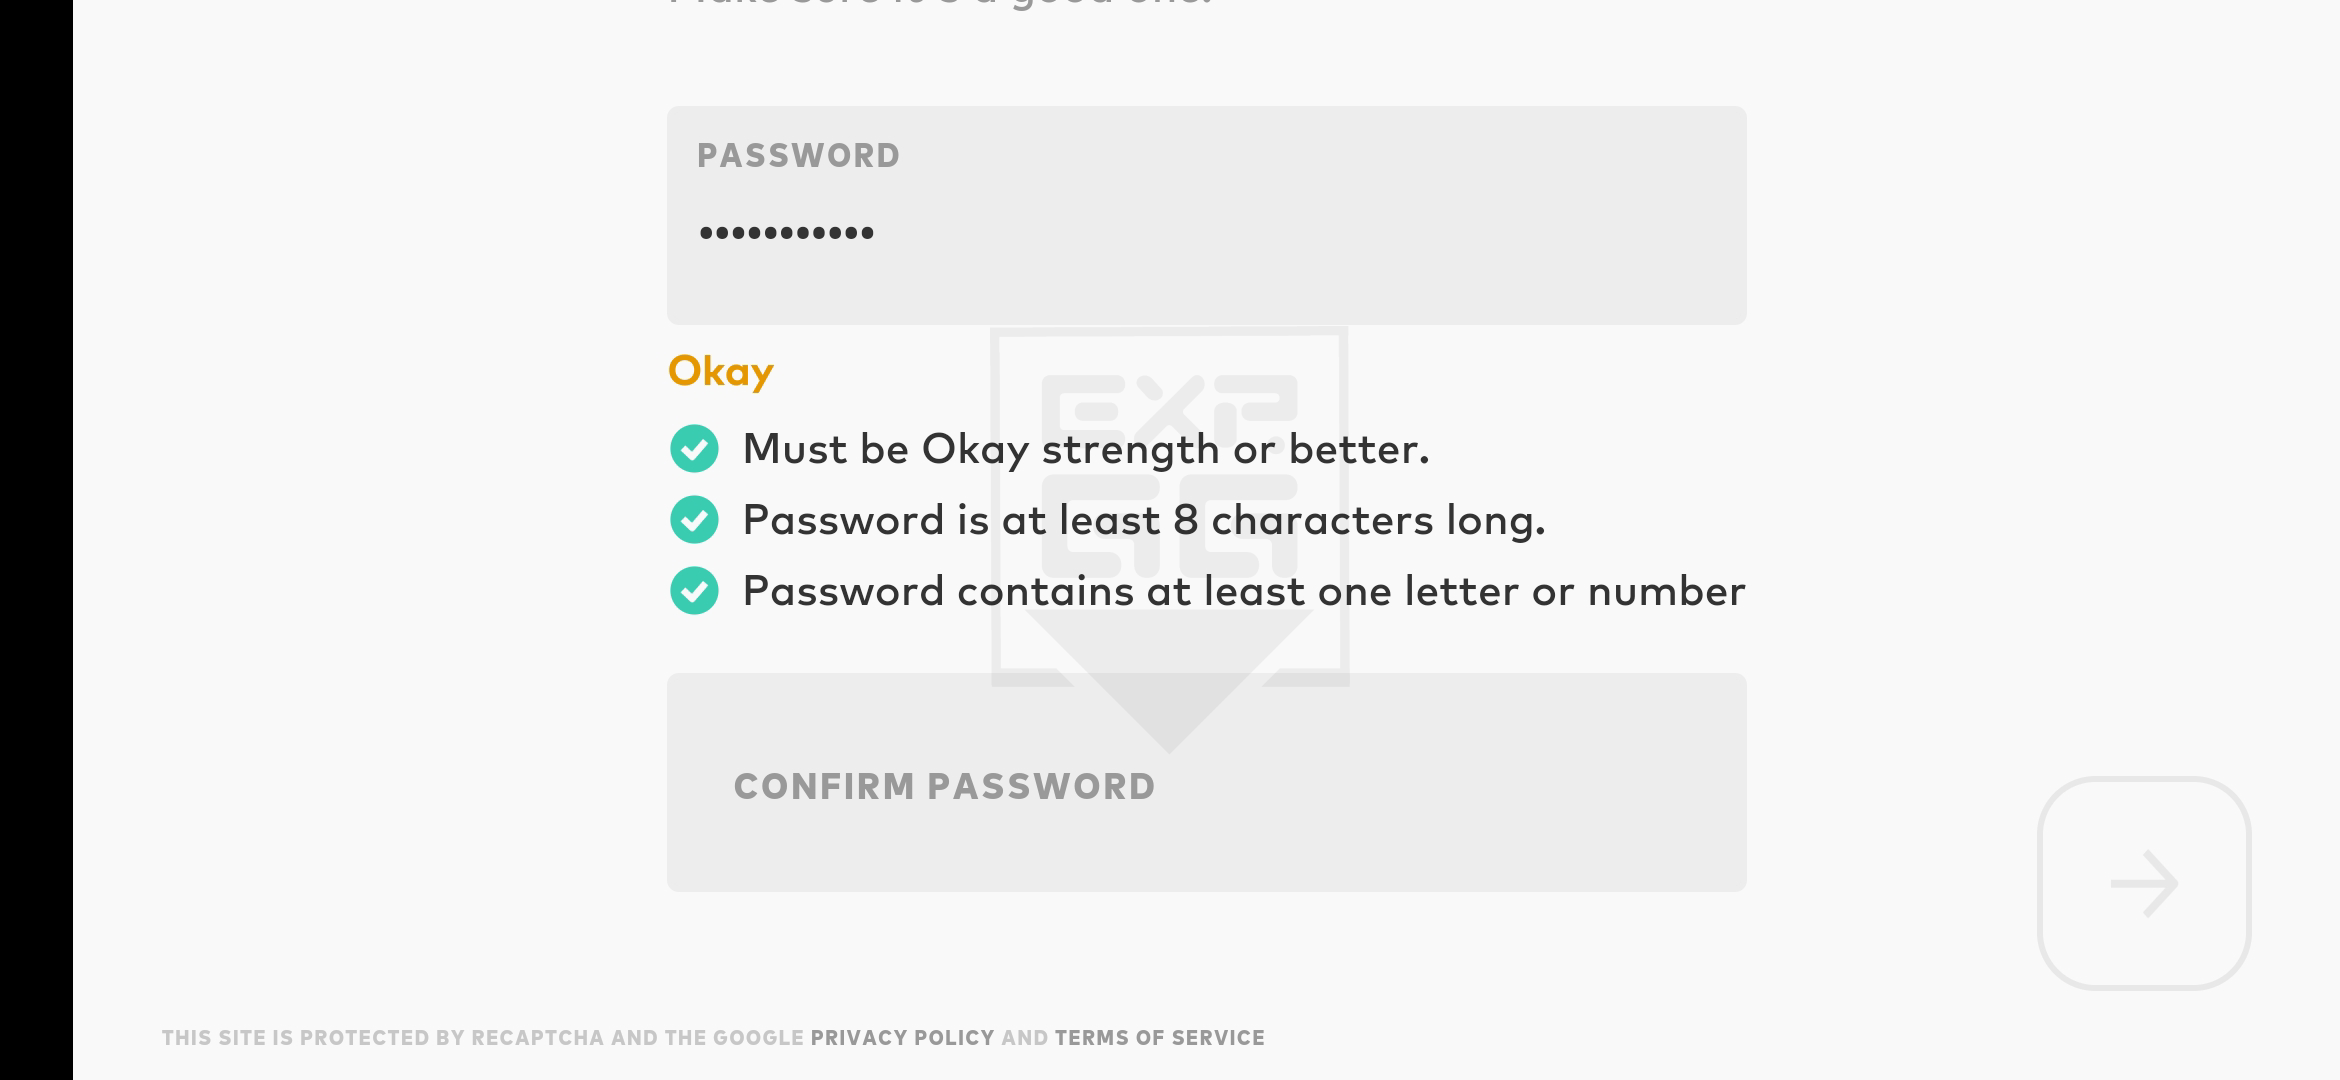
Task: Open the Privacy Policy link
Action: 902,1038
